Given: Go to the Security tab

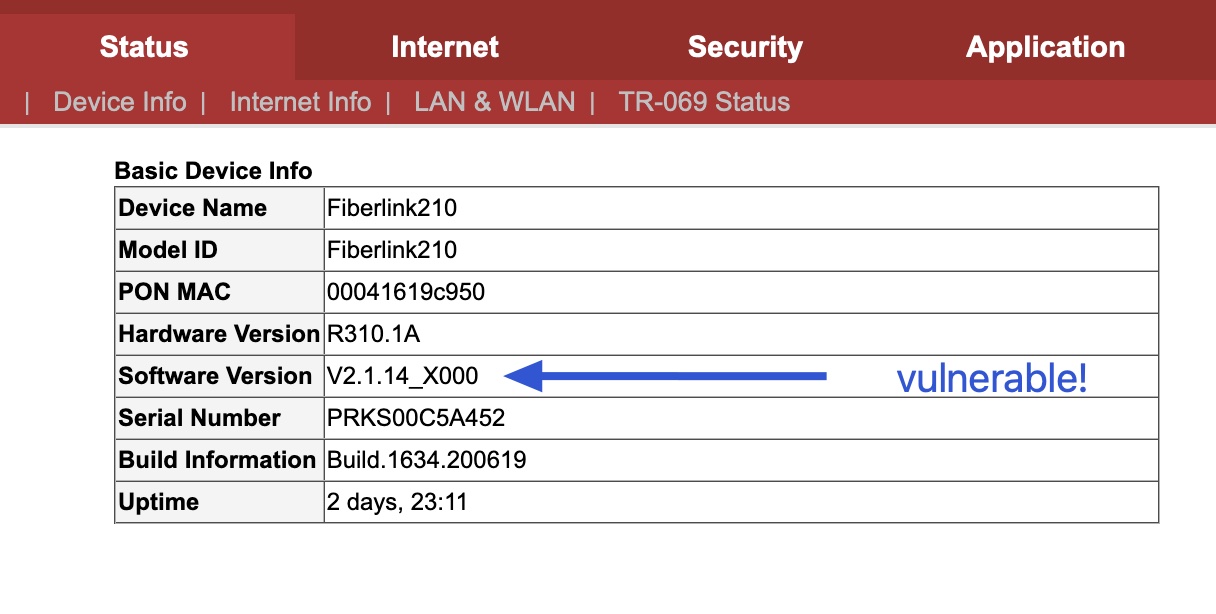Looking at the screenshot, I should (x=745, y=47).
